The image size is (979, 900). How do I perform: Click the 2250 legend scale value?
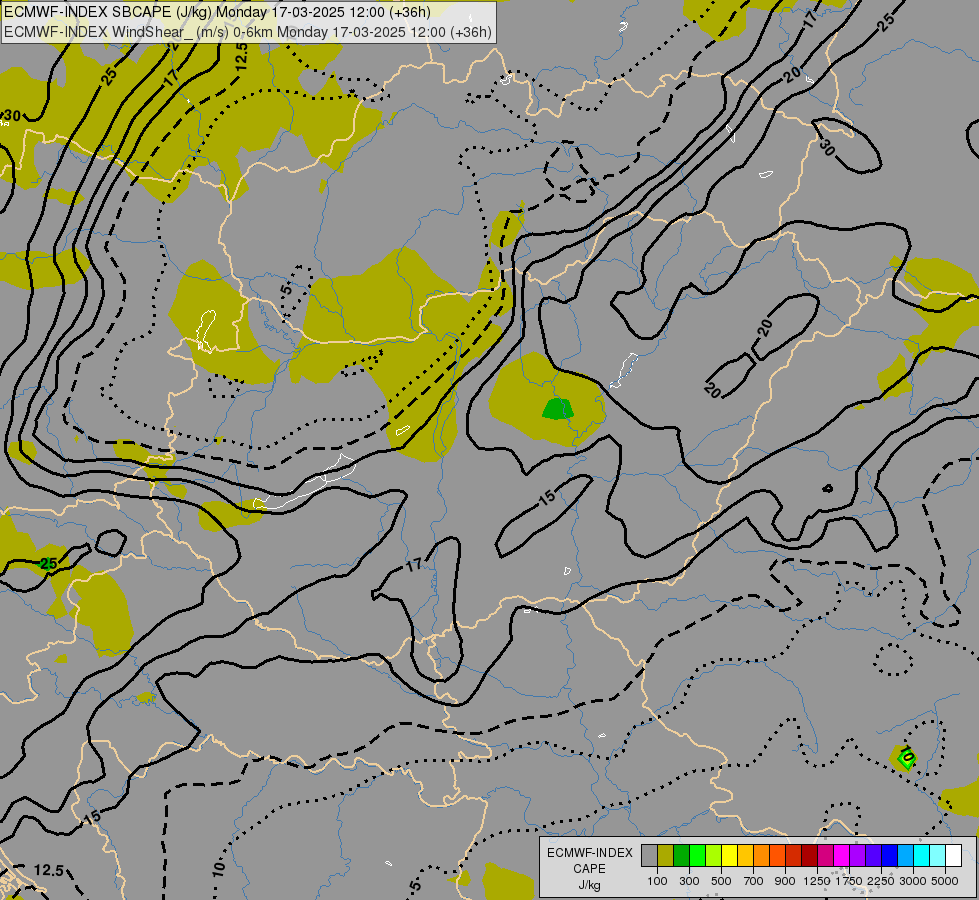click(881, 881)
